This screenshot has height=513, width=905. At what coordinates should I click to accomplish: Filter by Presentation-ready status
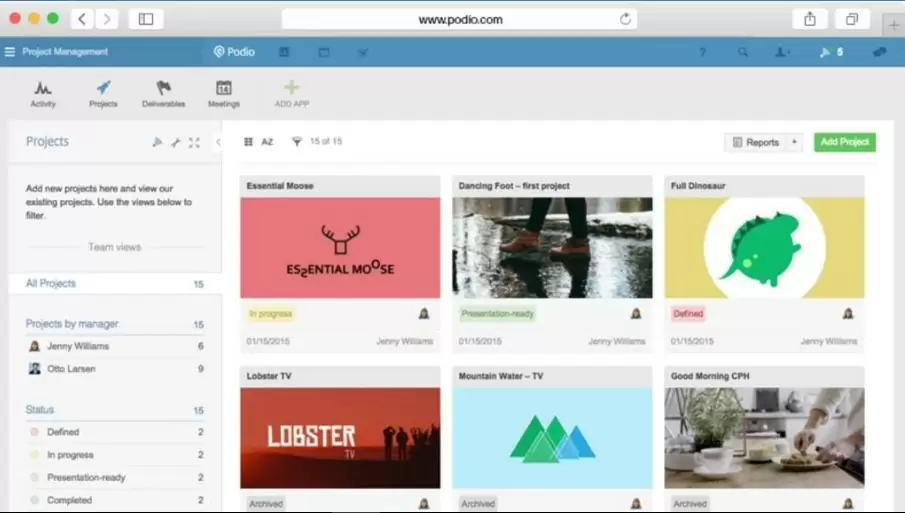pos(115,478)
